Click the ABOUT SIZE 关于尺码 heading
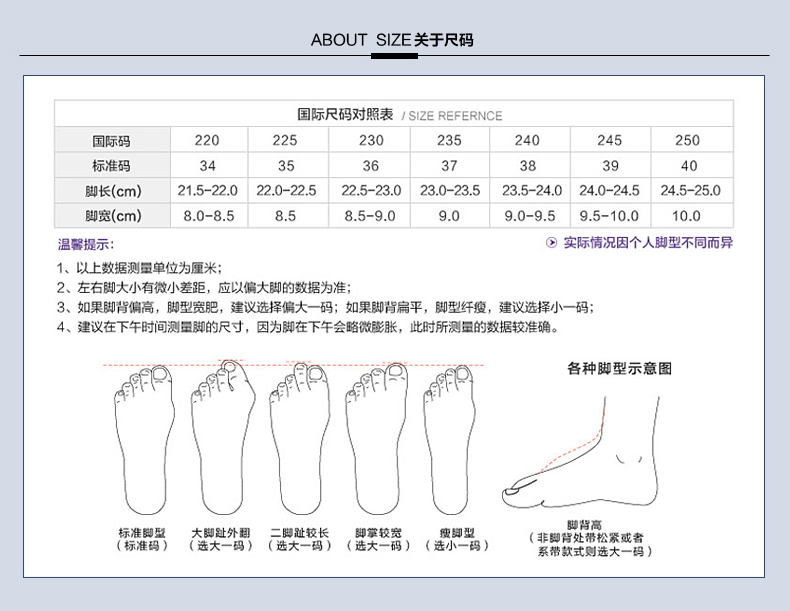The height and width of the screenshot is (611, 790). click(392, 40)
